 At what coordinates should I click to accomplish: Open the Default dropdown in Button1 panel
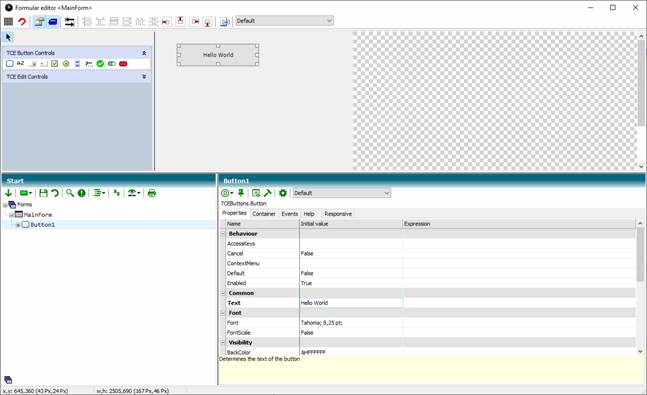pyautogui.click(x=341, y=193)
